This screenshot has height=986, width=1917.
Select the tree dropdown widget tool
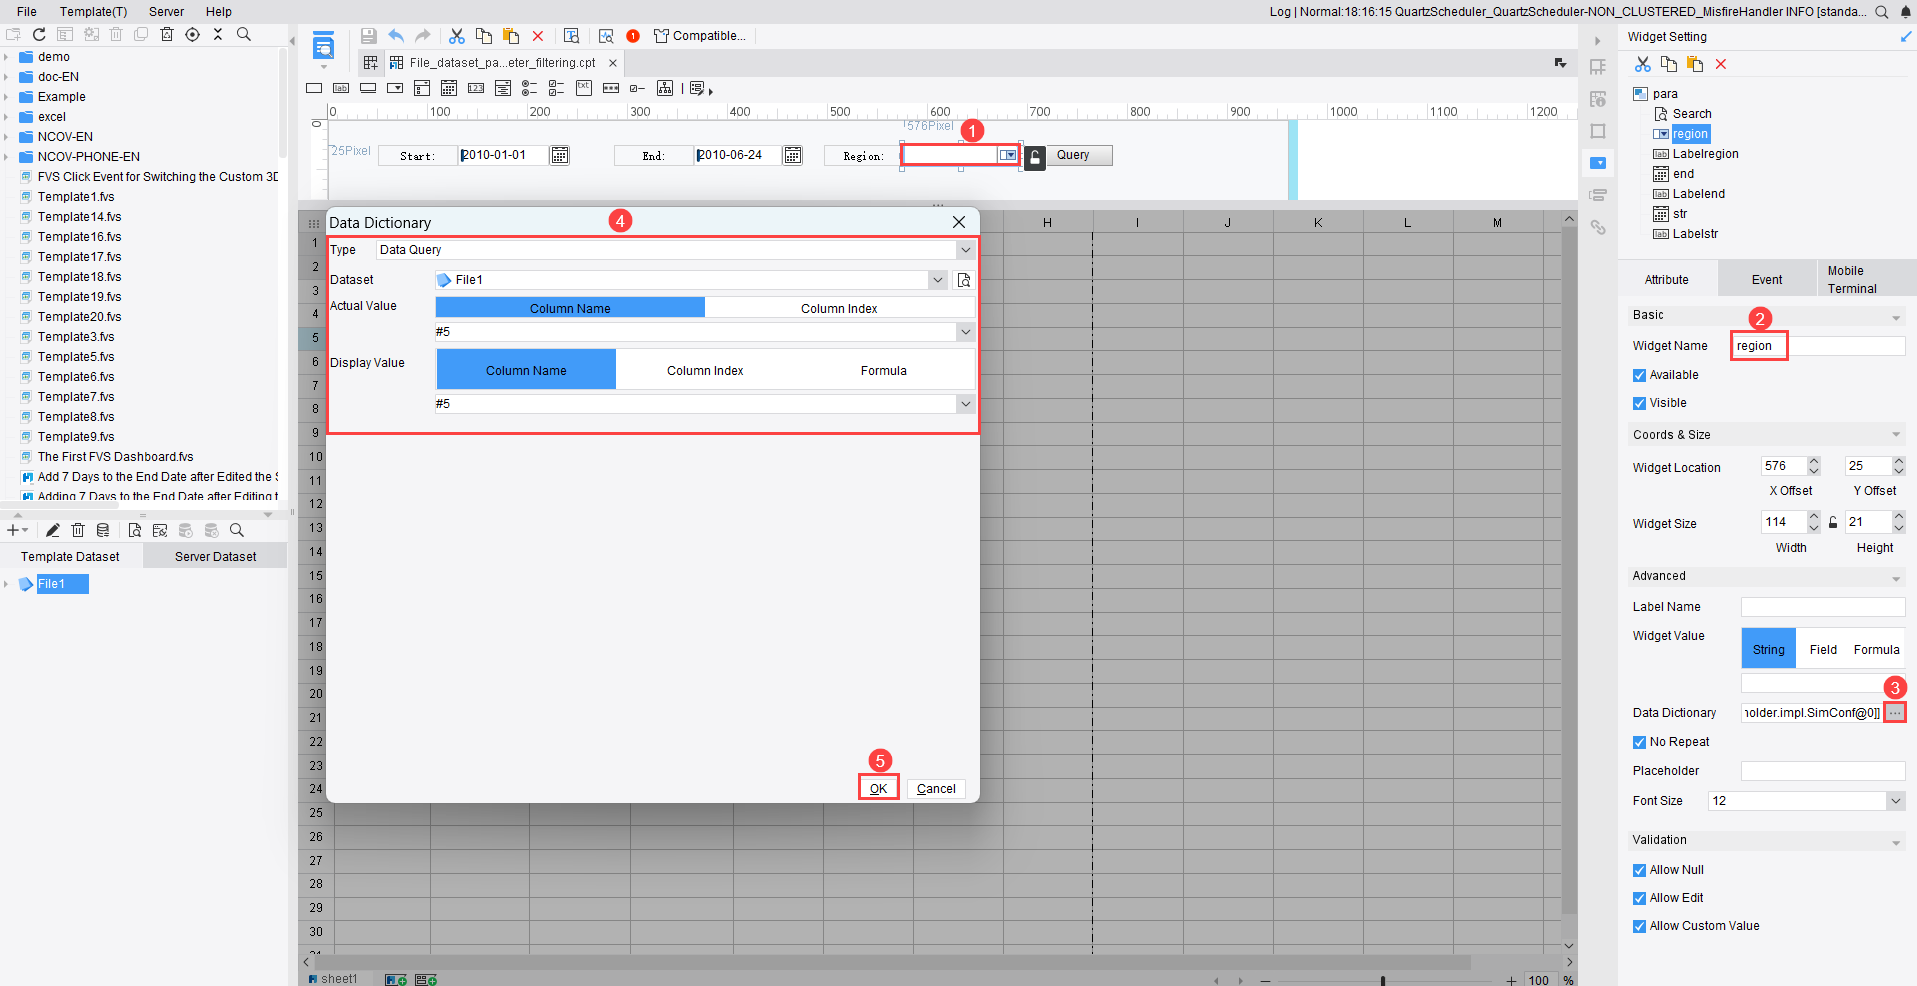coord(665,88)
